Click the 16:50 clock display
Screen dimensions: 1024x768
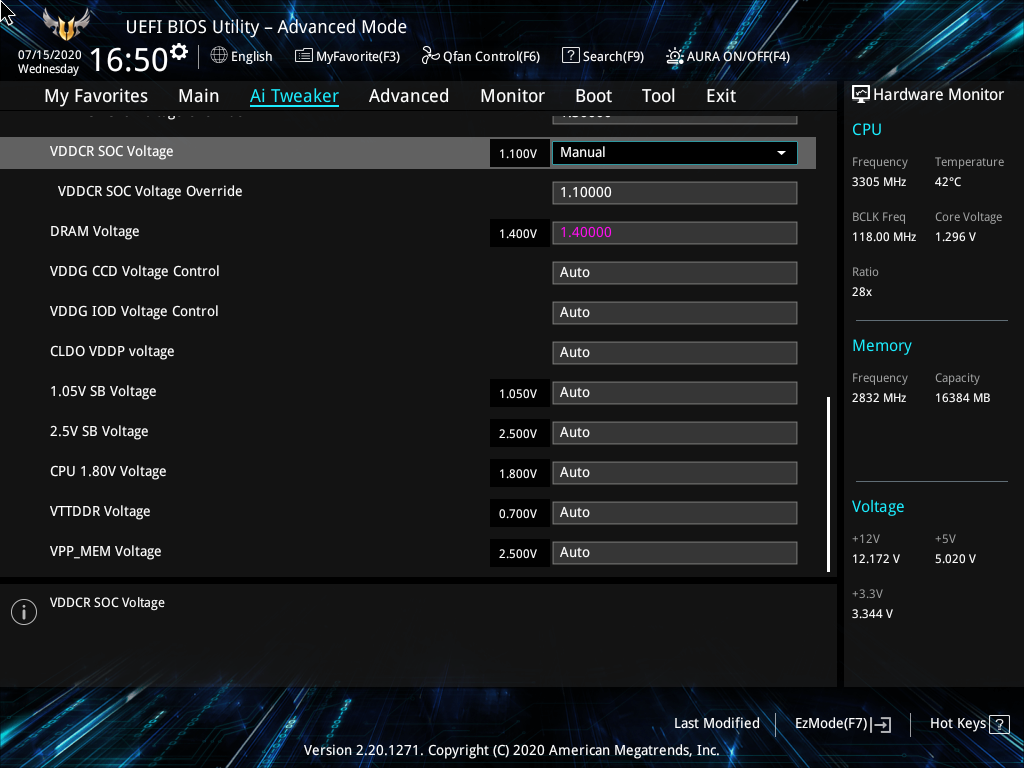click(x=129, y=59)
